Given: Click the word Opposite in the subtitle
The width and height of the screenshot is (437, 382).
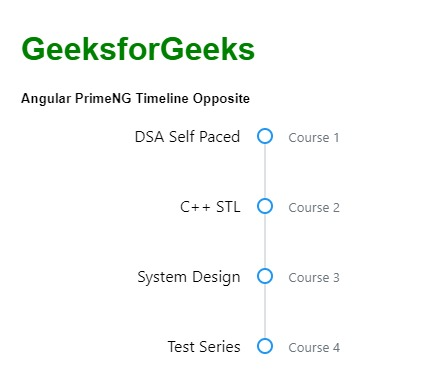Looking at the screenshot, I should pos(221,99).
